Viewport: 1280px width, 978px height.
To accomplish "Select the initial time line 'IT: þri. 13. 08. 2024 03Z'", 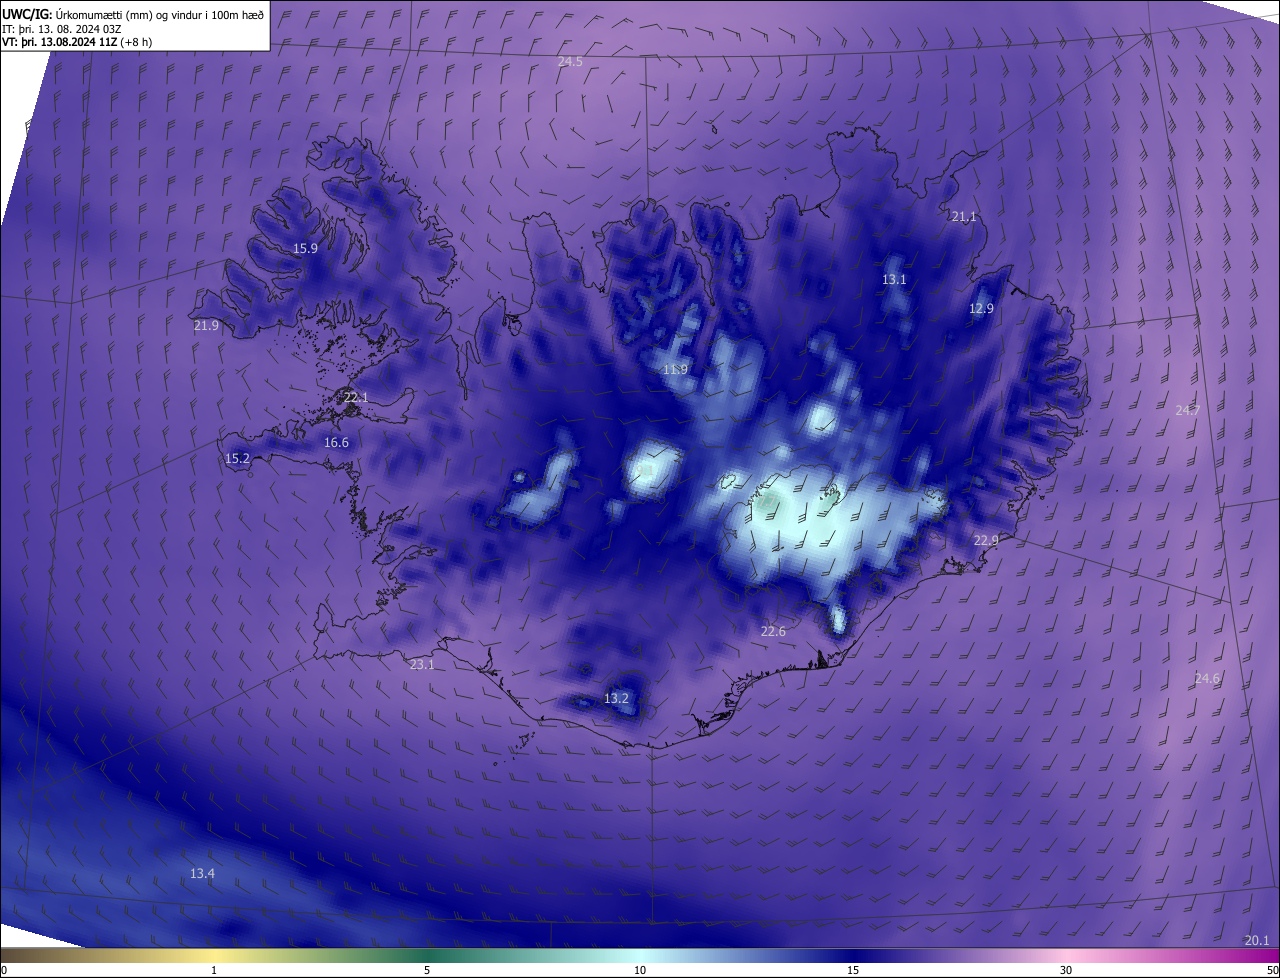I will point(64,29).
